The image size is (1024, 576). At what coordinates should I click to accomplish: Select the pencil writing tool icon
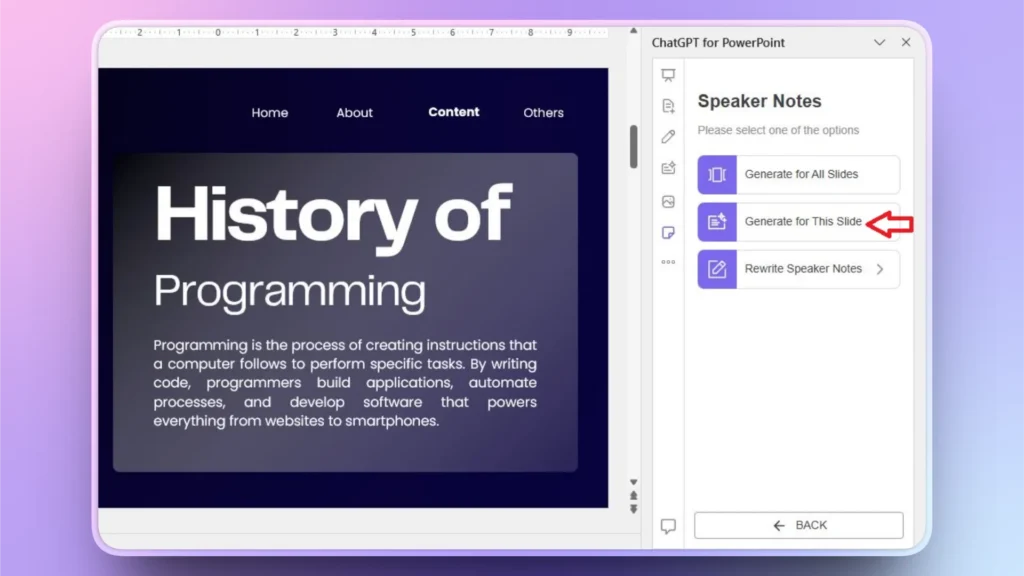point(668,136)
